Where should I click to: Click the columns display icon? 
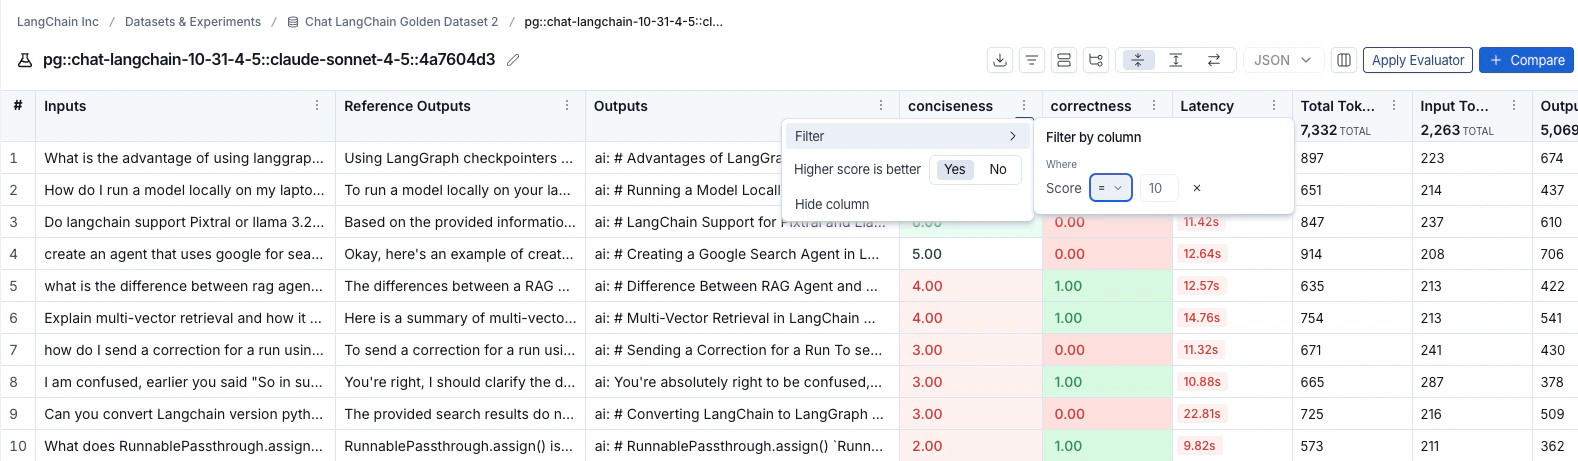(1343, 60)
